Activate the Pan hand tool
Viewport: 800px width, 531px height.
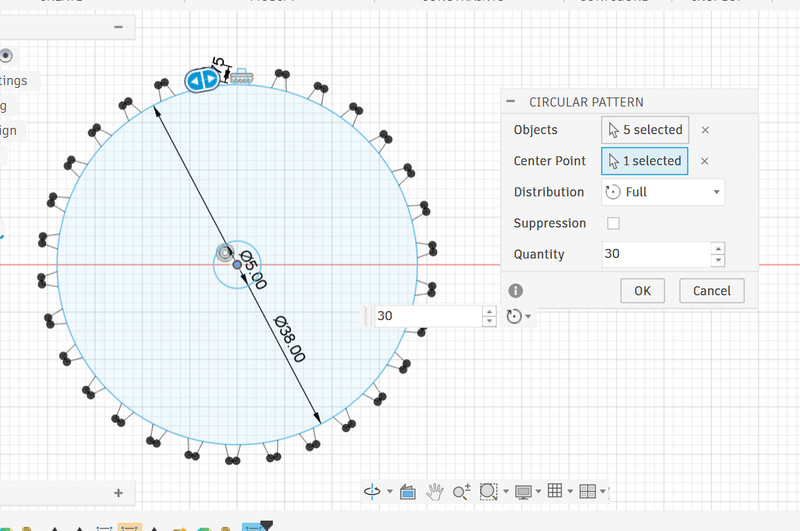click(x=435, y=492)
